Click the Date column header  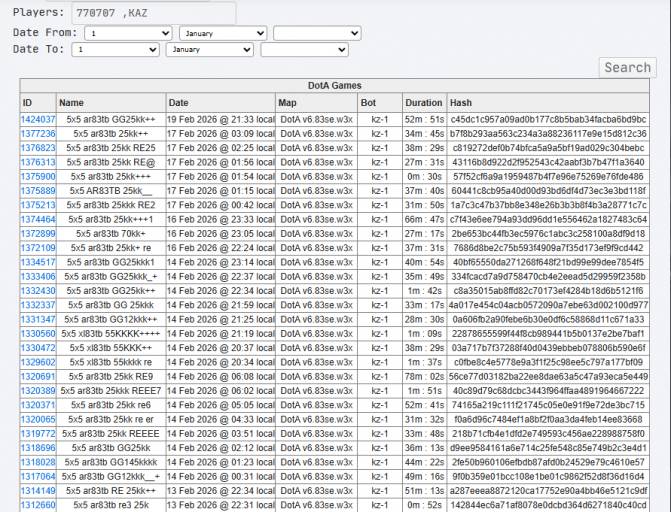(220, 103)
